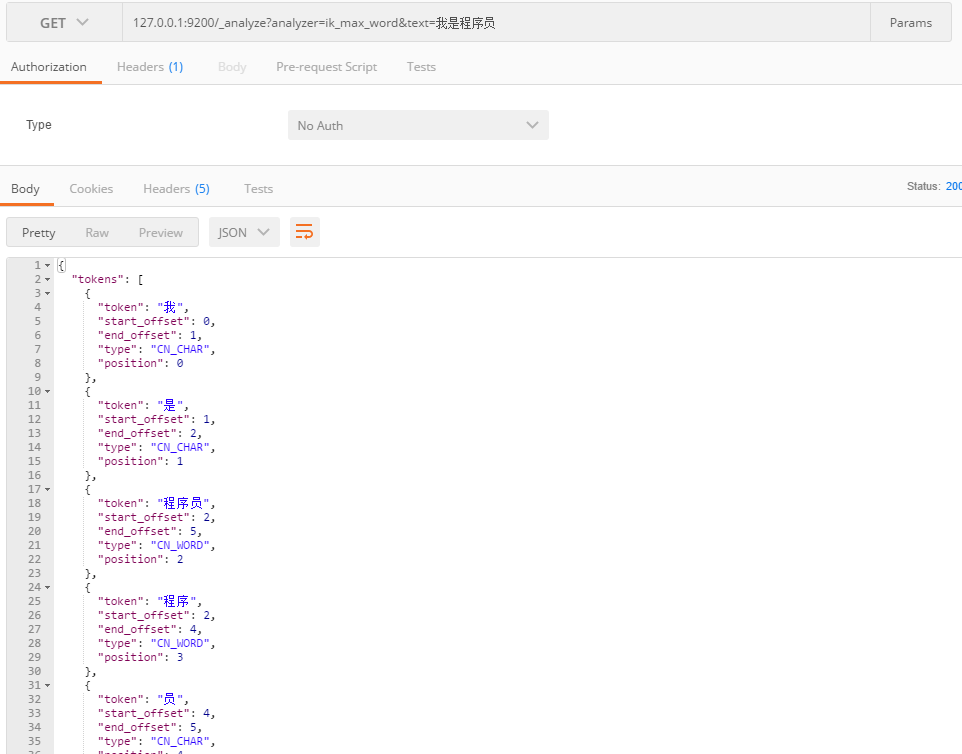Switch the response view to Raw
The image size is (962, 754).
(97, 233)
